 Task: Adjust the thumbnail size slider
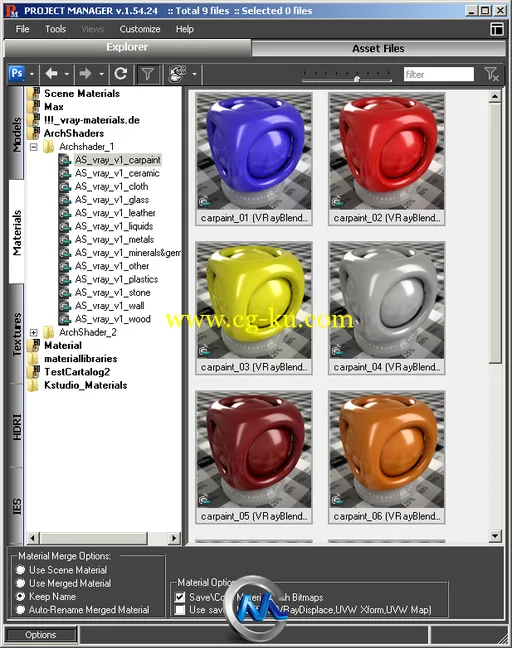(357, 78)
